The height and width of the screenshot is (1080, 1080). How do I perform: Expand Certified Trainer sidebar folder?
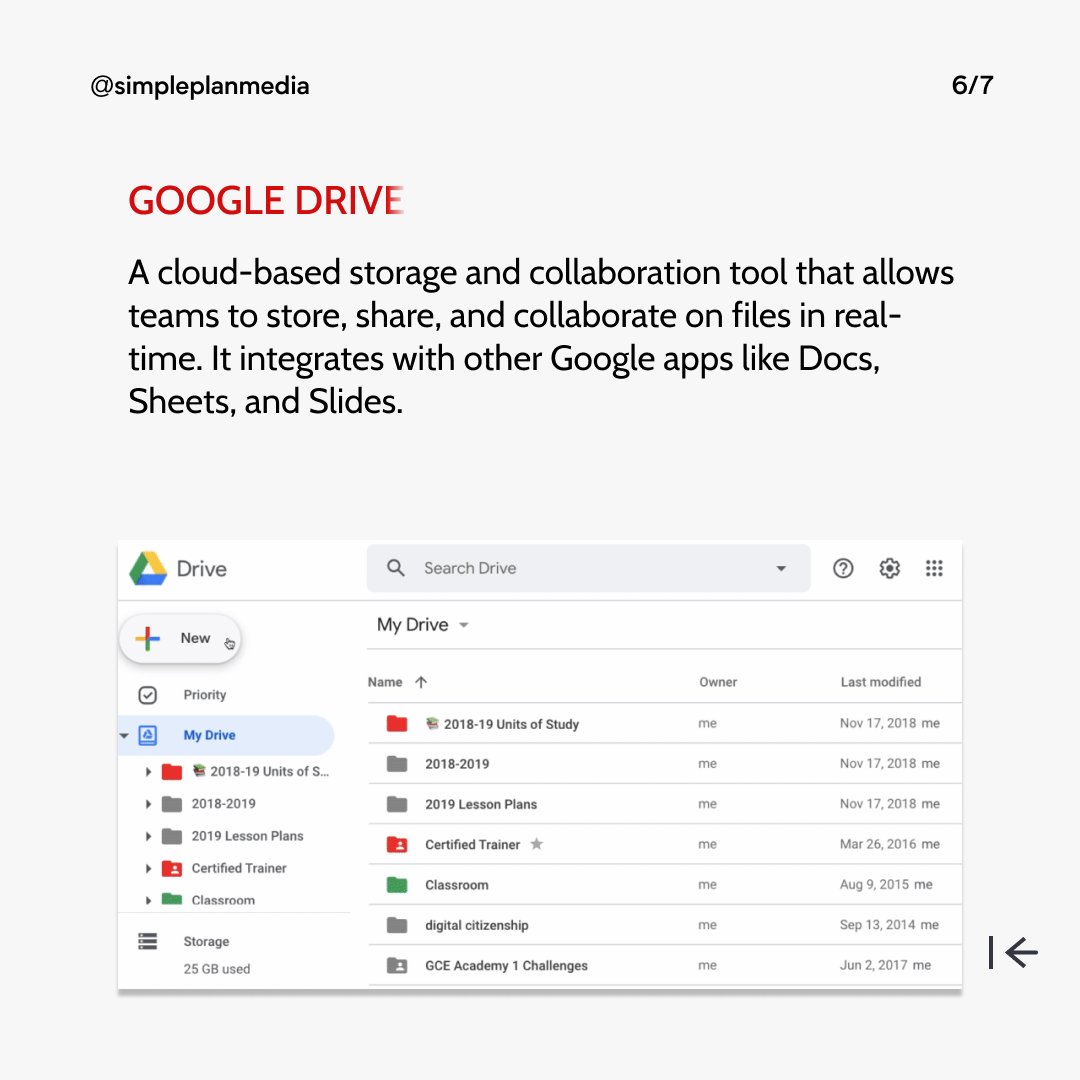click(x=148, y=869)
